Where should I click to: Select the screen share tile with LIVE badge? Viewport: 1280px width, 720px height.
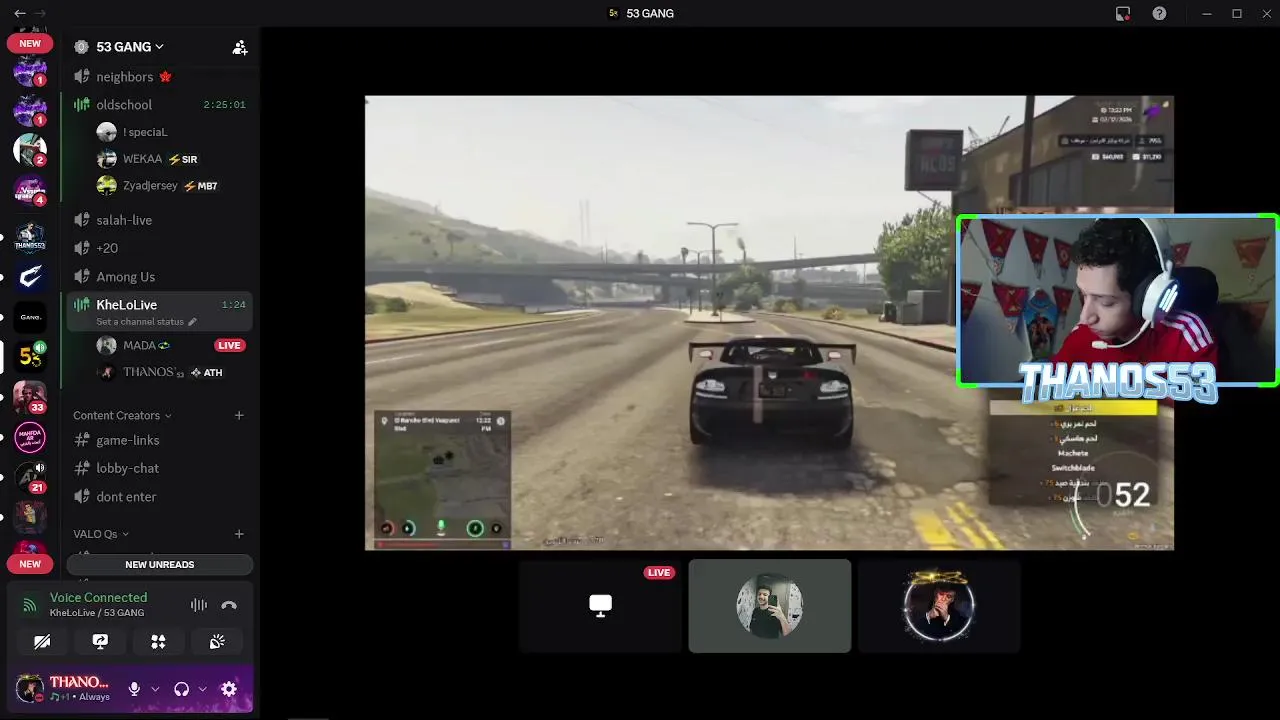[x=600, y=606]
